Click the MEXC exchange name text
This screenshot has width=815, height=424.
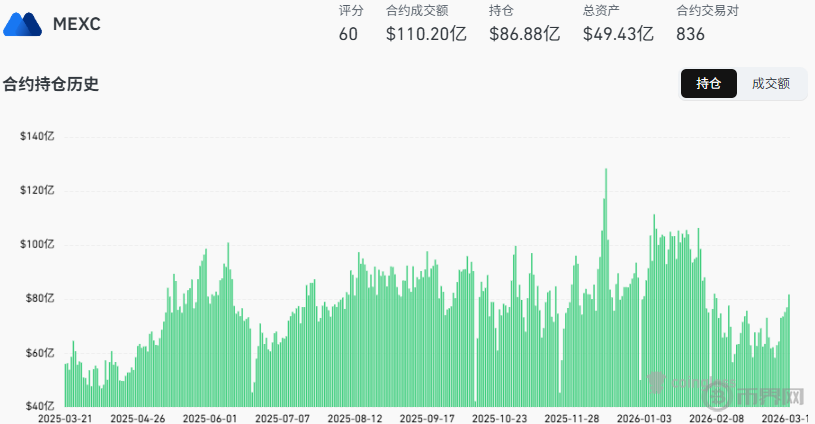pyautogui.click(x=76, y=24)
